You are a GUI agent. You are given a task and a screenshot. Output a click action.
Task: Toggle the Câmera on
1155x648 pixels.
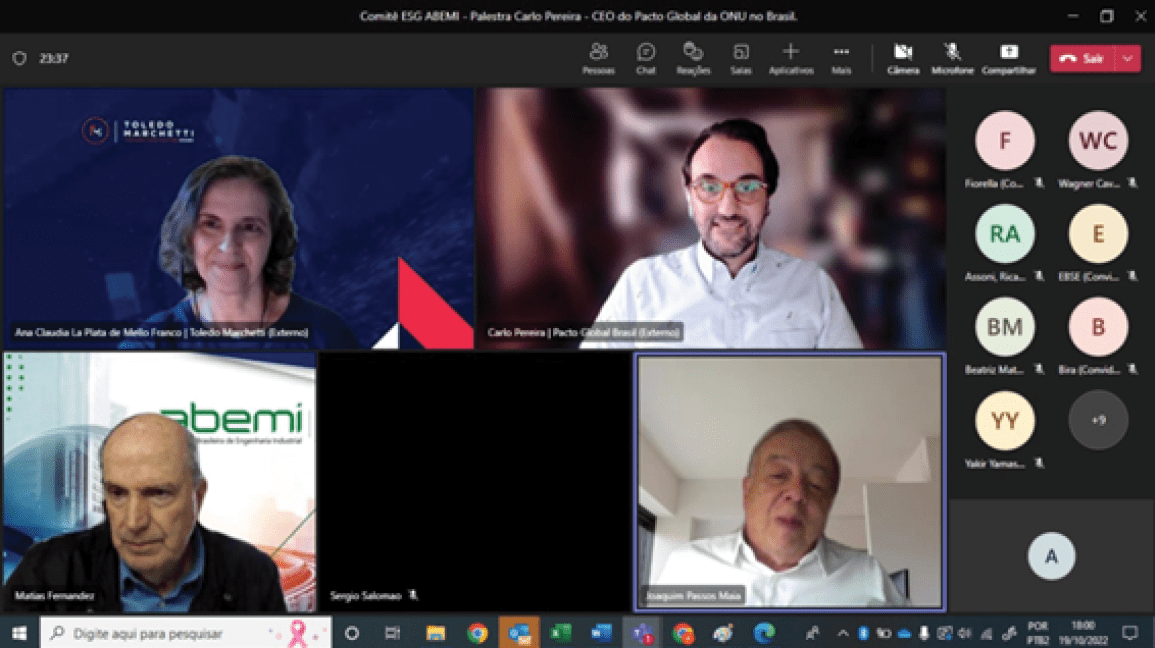[902, 57]
